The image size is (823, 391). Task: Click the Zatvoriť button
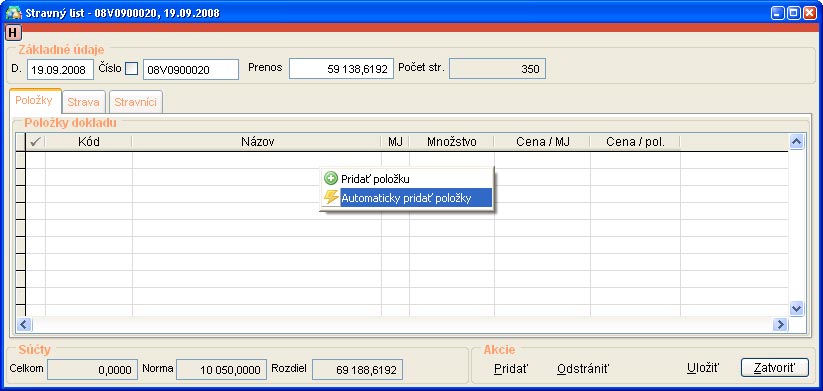[x=775, y=368]
